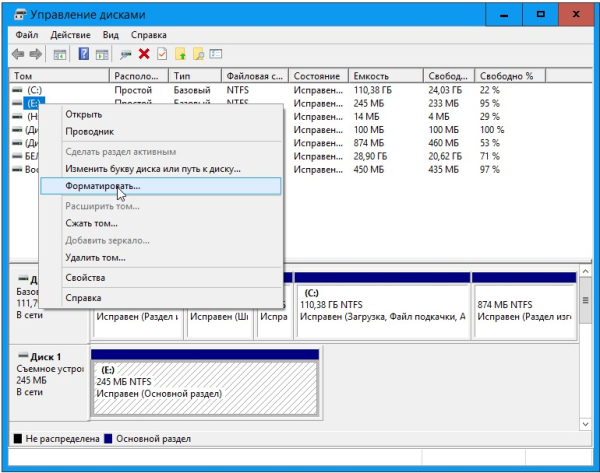Open the Действие menu
This screenshot has height=473, width=600.
coord(70,35)
